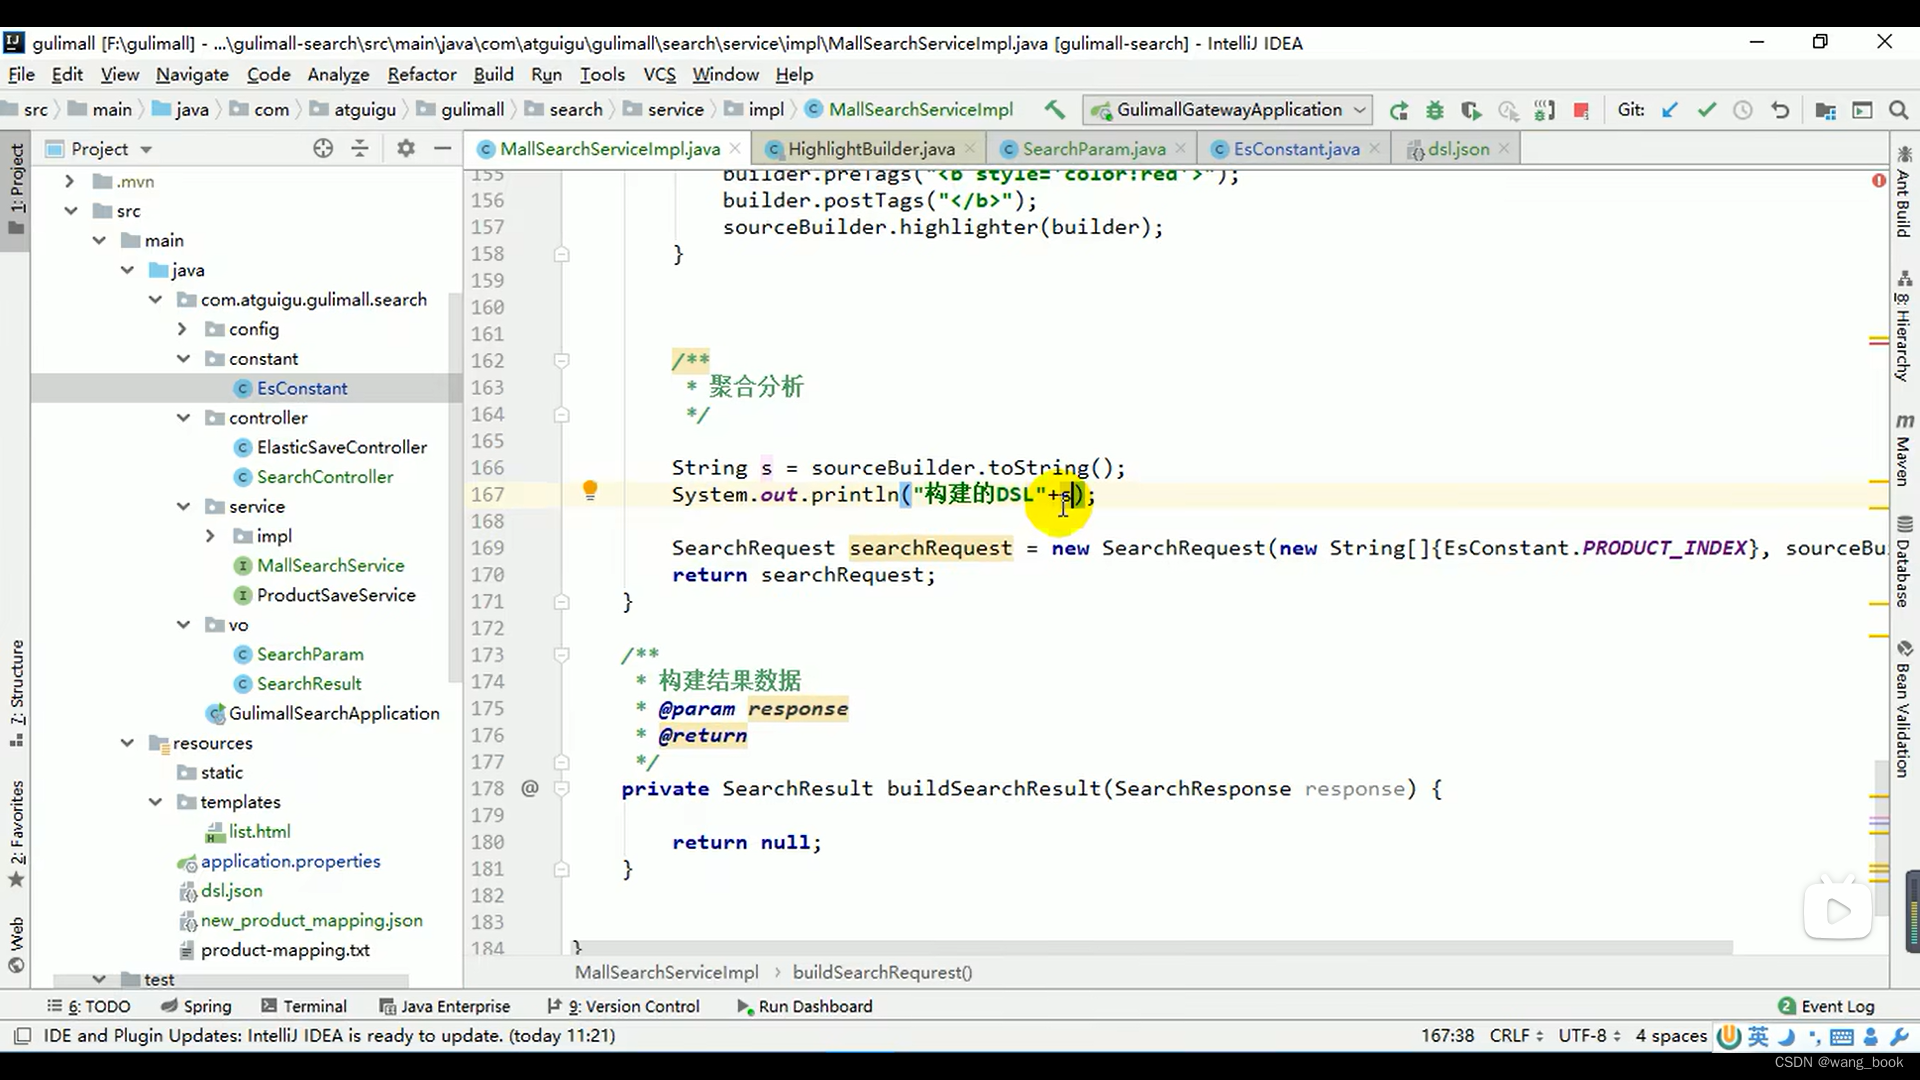Switch to the dsl.json tab
This screenshot has width=1920, height=1080.
pyautogui.click(x=1459, y=149)
